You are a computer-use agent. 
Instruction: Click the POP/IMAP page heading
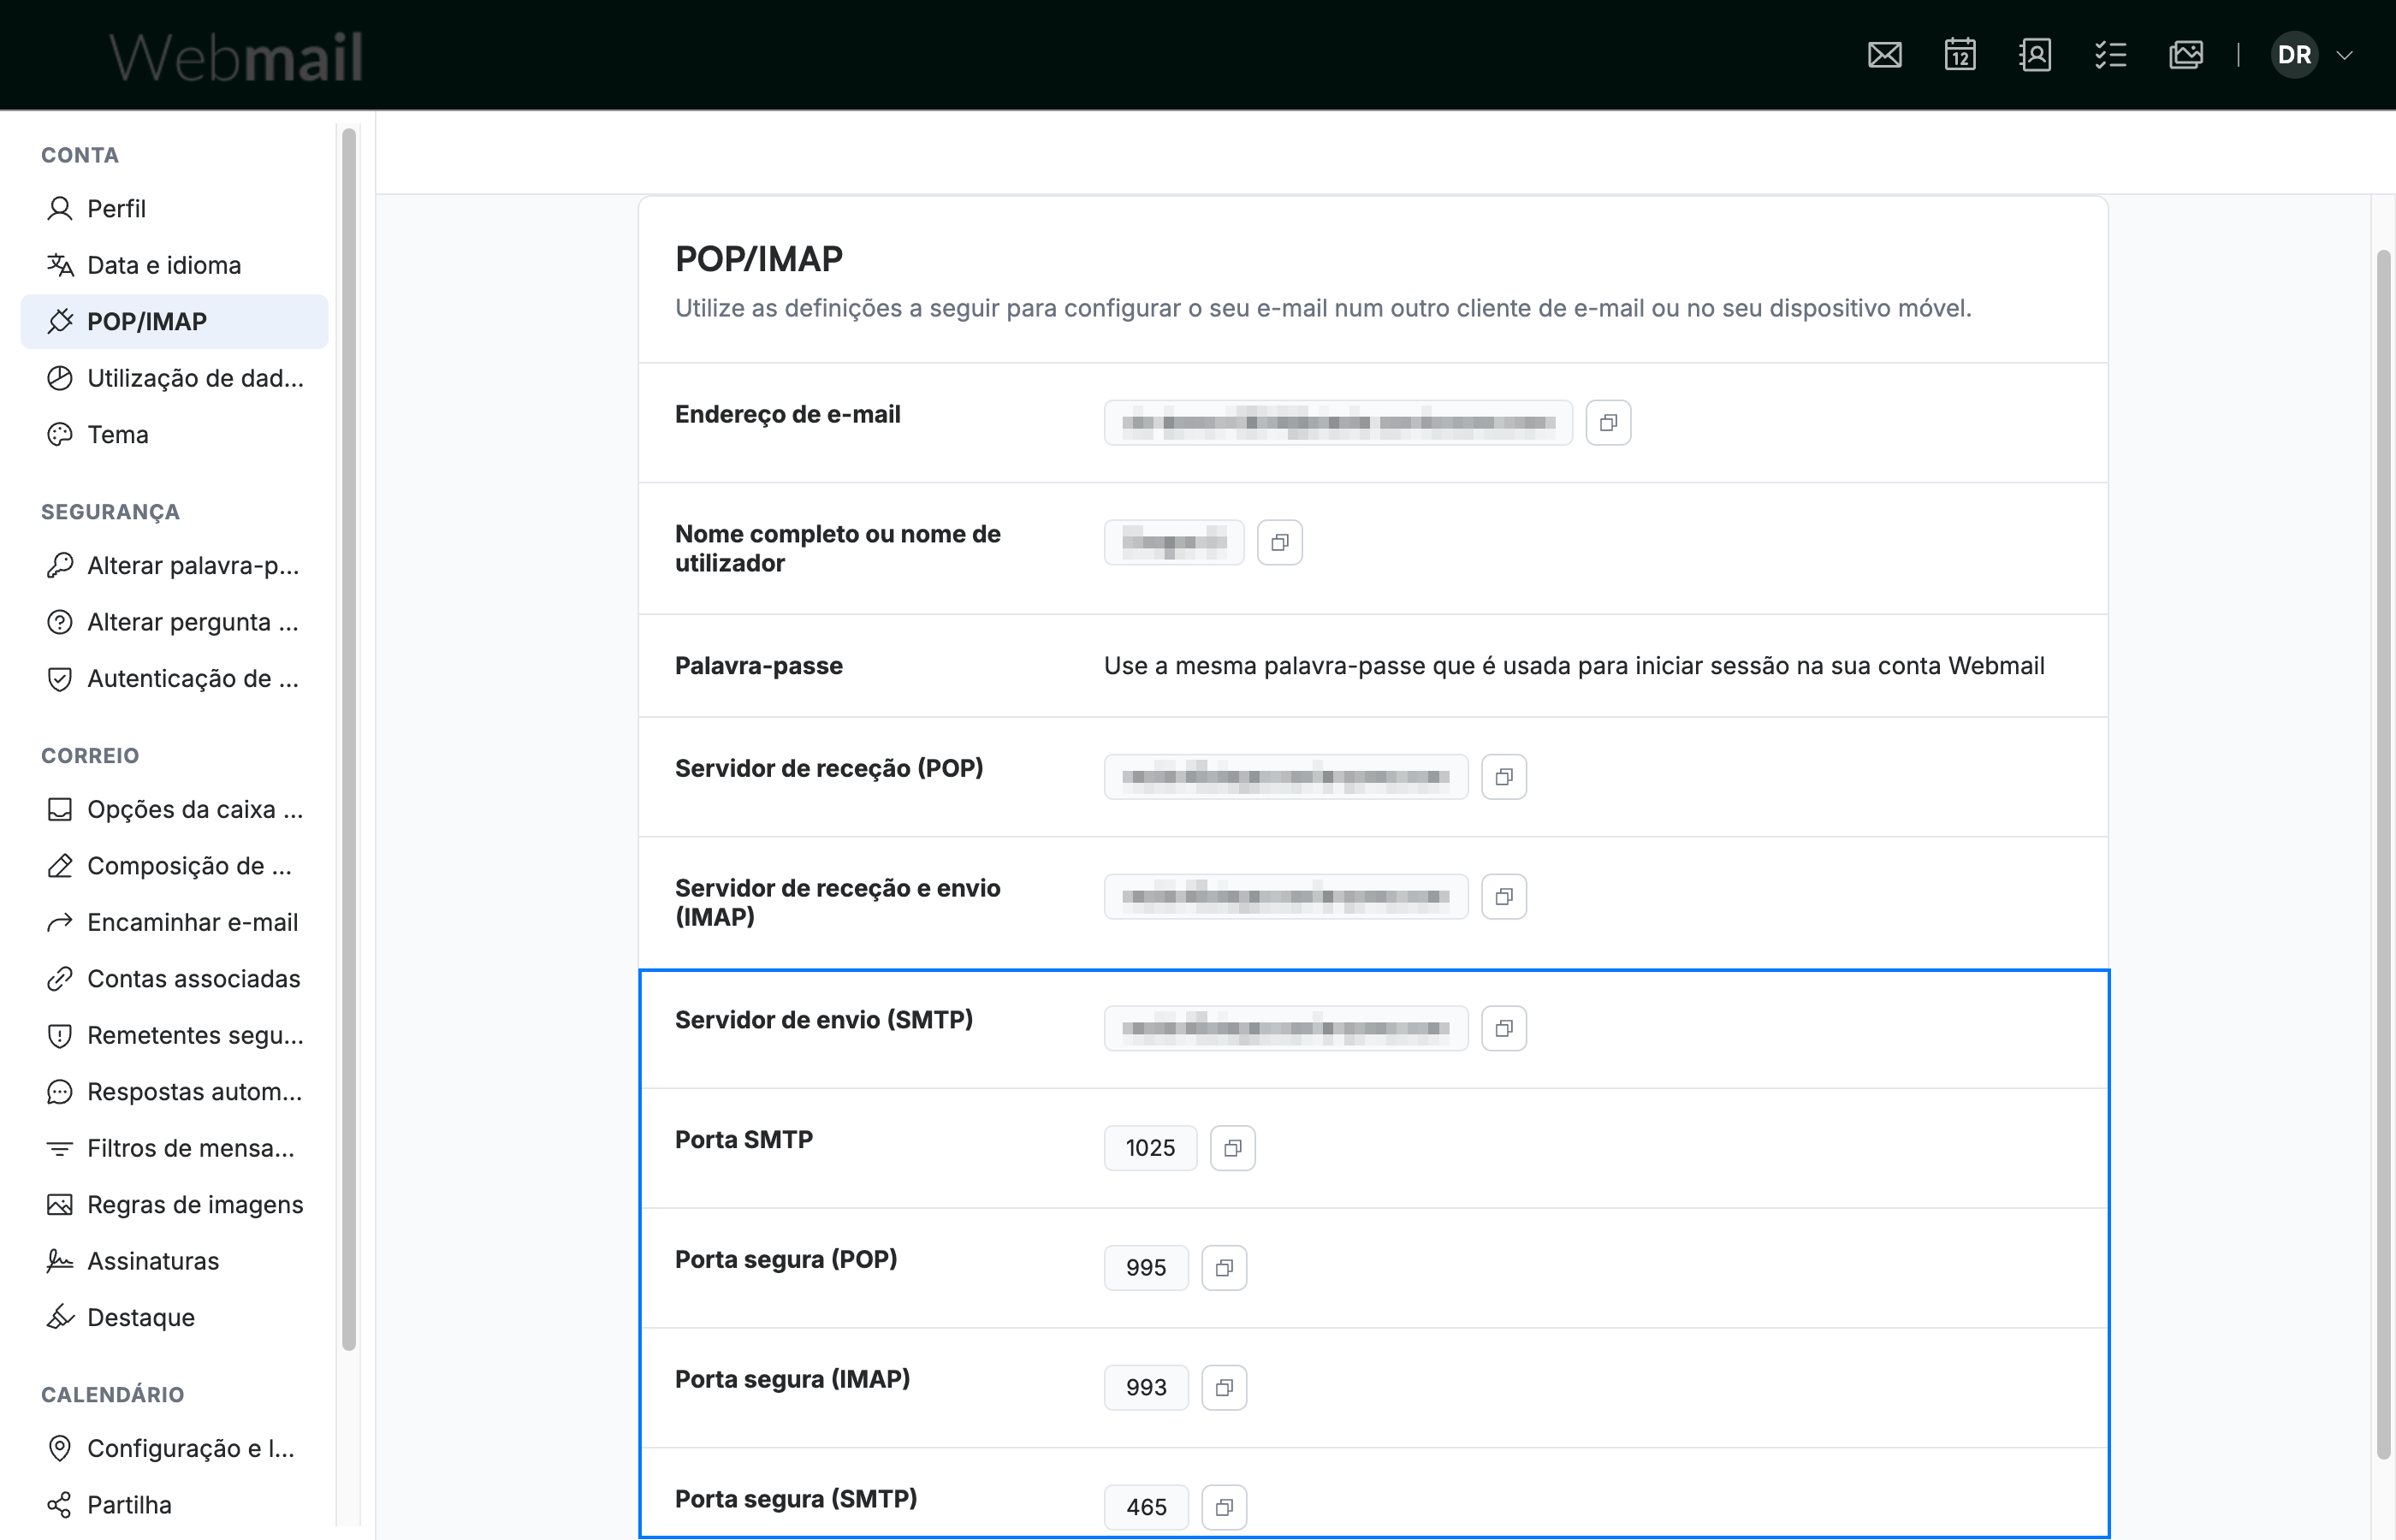click(x=759, y=259)
